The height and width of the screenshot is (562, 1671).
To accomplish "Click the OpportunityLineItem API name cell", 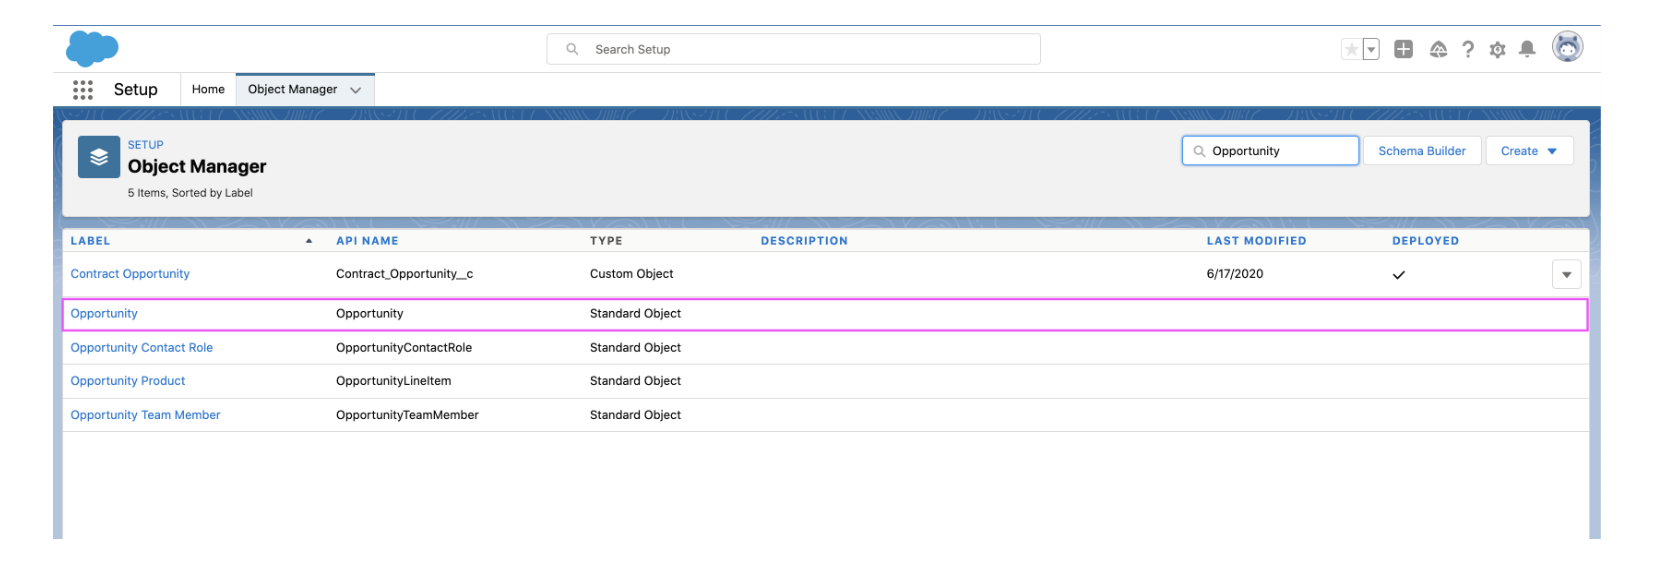I will click(393, 381).
